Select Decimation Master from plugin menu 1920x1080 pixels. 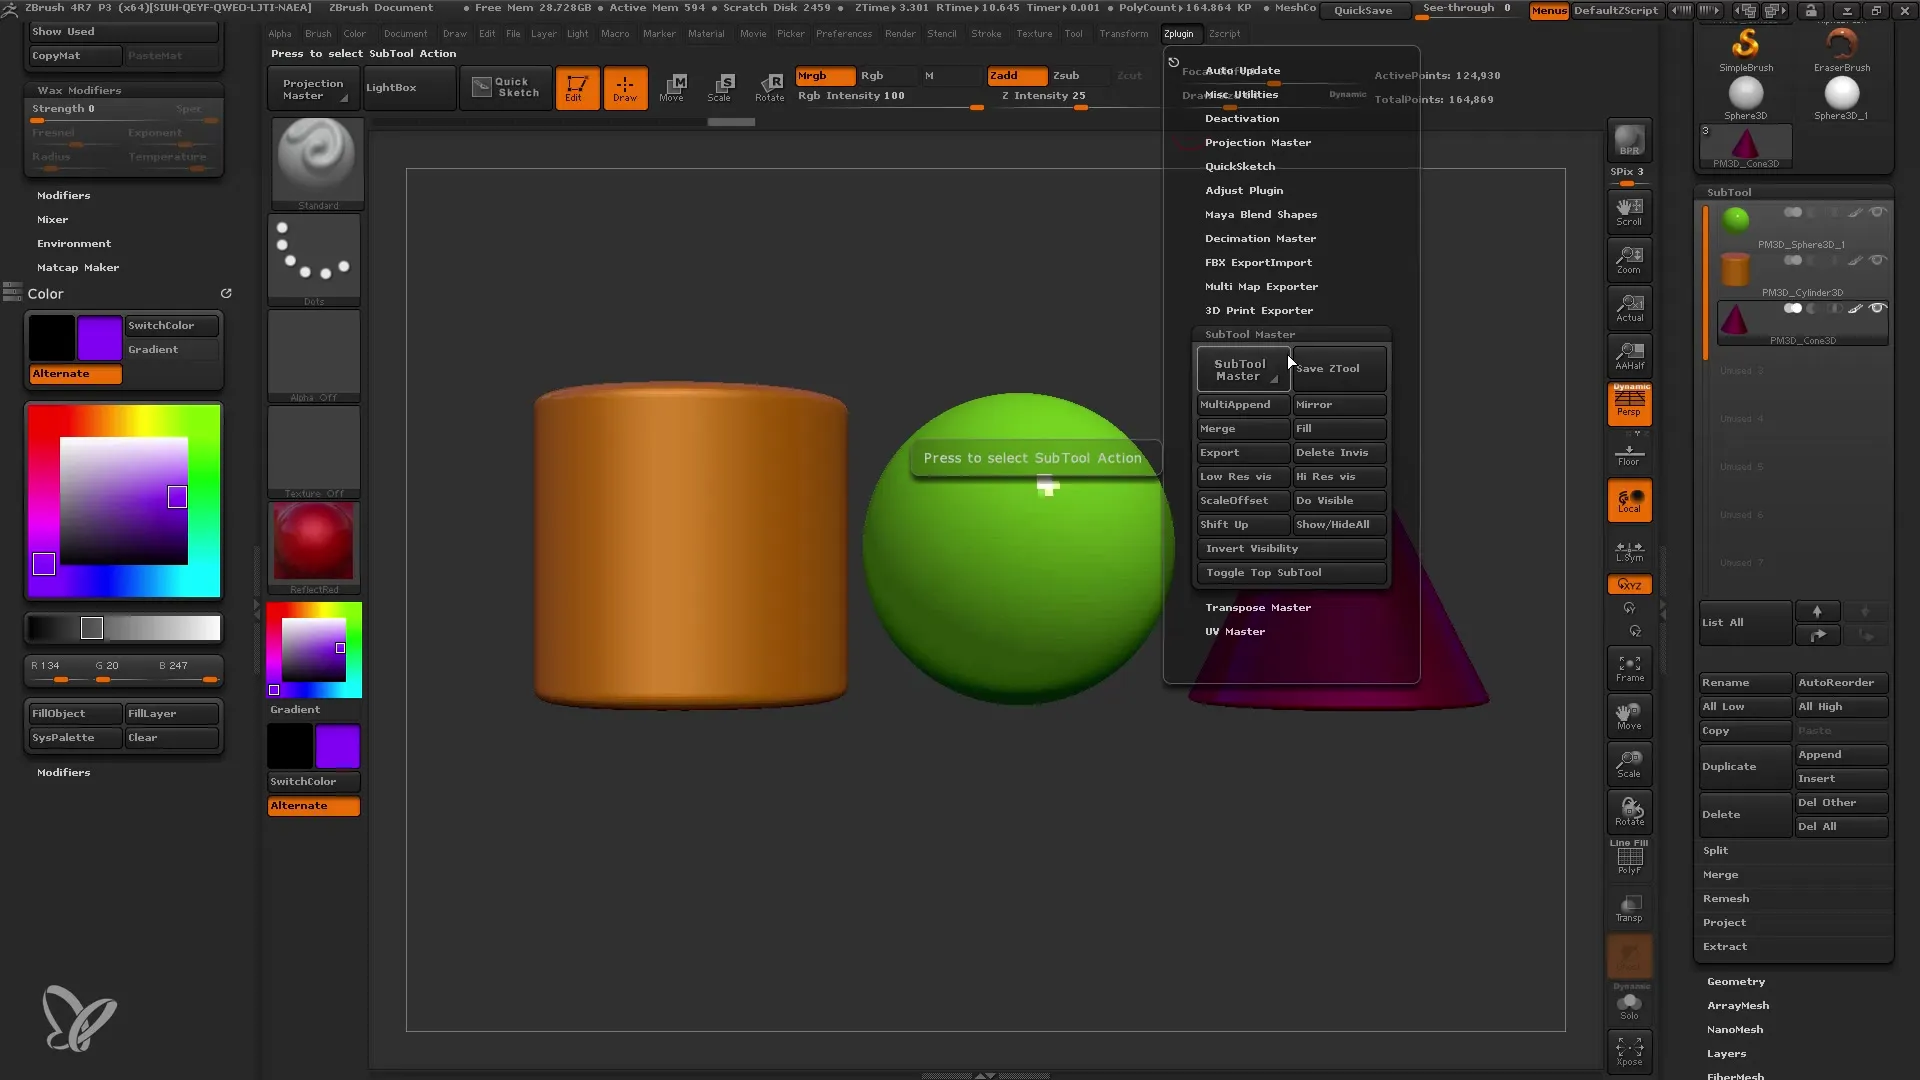1261,237
